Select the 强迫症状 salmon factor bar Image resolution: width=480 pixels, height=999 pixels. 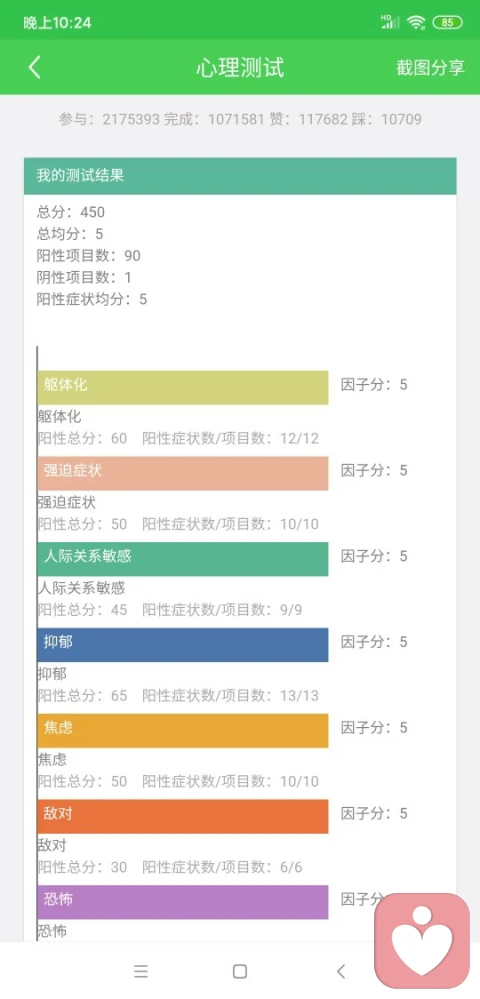[x=183, y=473]
